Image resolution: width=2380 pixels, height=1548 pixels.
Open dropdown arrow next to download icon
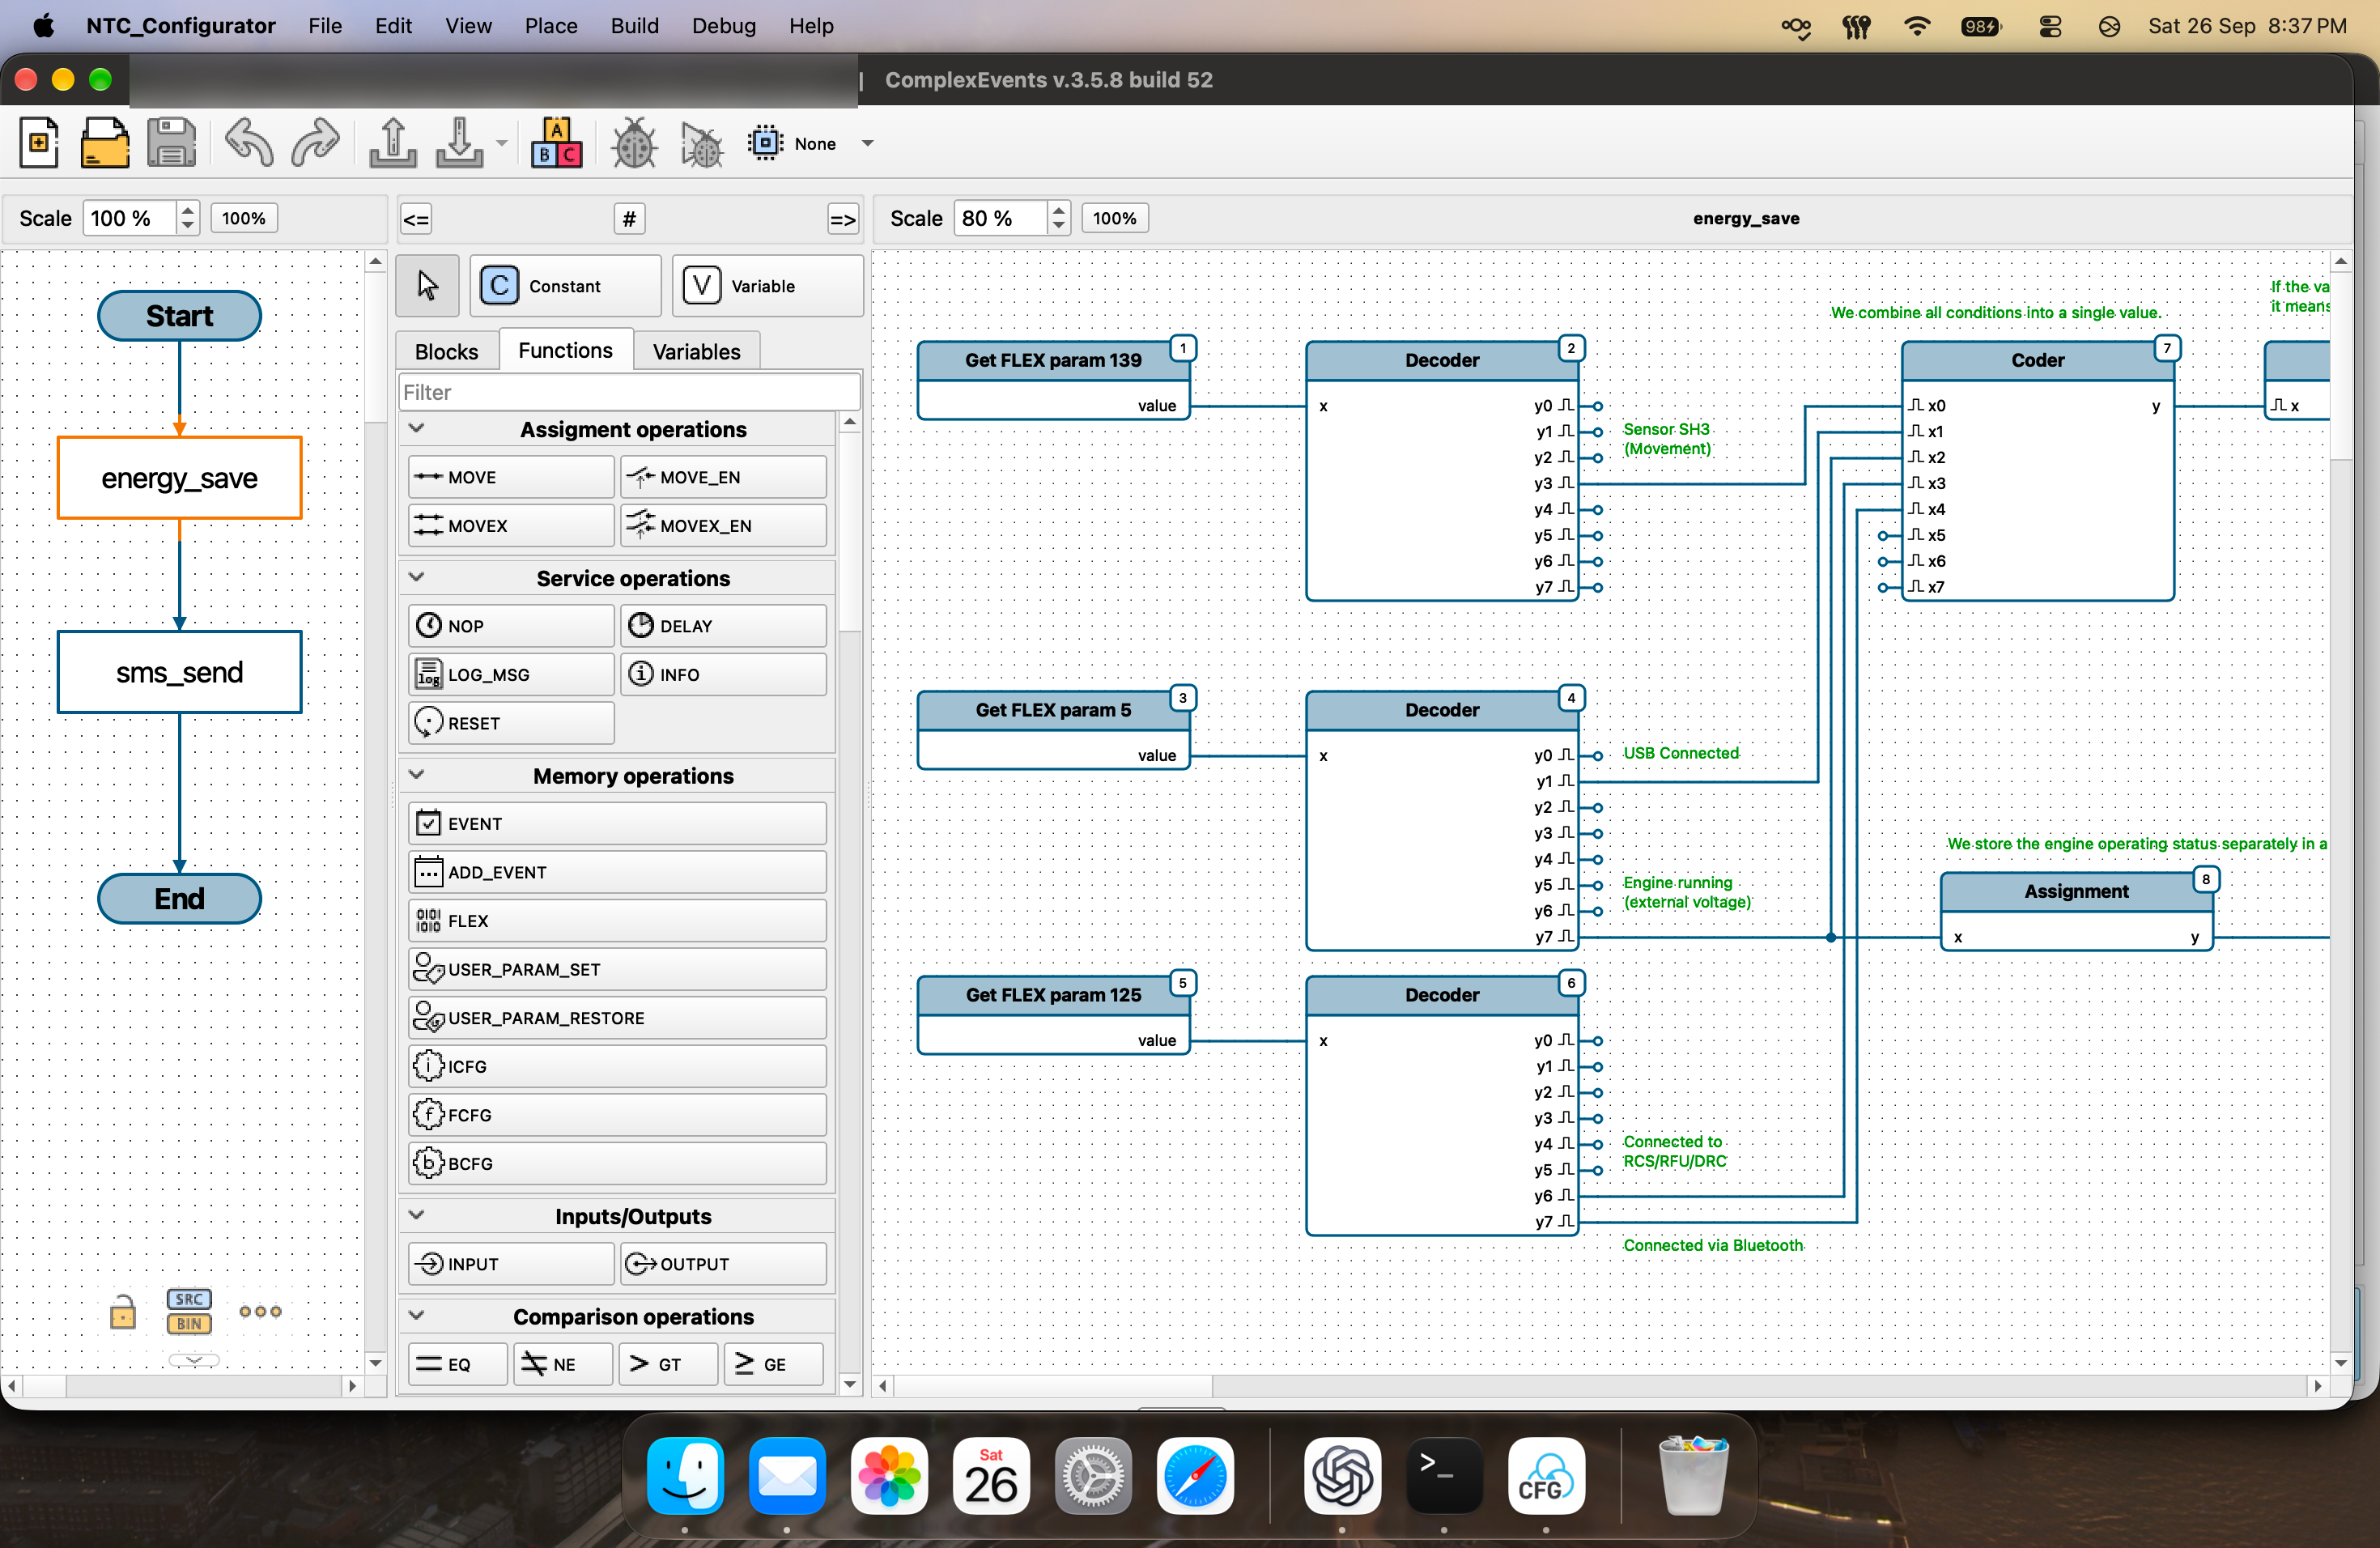click(502, 143)
